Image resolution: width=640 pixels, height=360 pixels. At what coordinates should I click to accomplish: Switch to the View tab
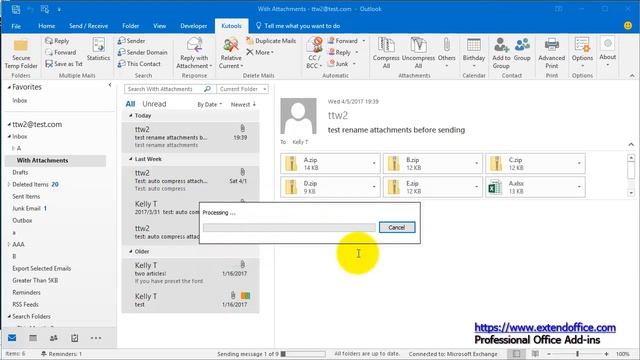(x=160, y=26)
